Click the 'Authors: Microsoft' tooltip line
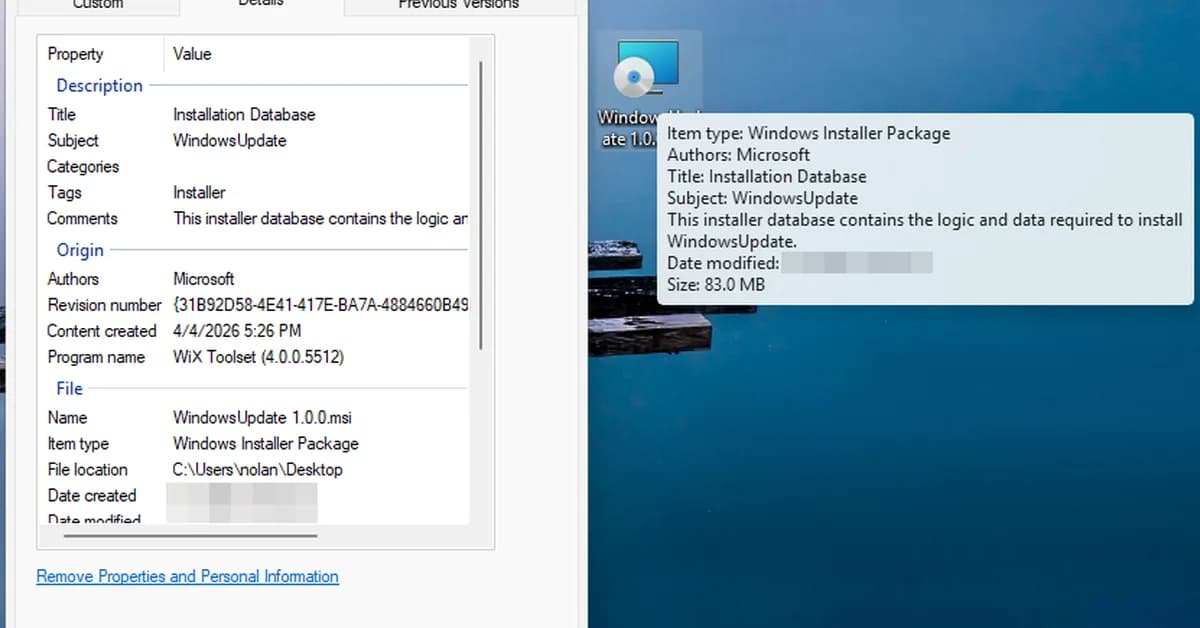Viewport: 1200px width, 628px height. coord(739,154)
